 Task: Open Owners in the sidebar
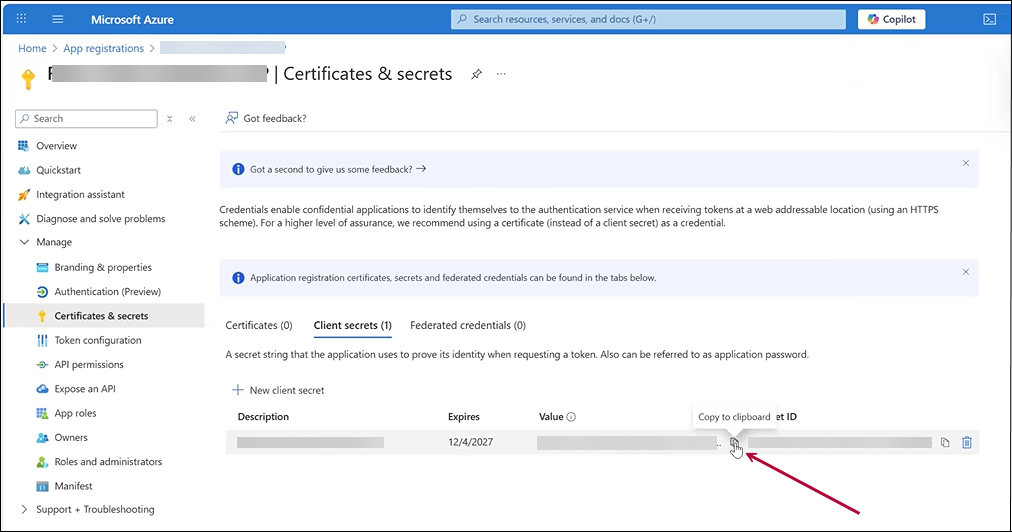(70, 438)
